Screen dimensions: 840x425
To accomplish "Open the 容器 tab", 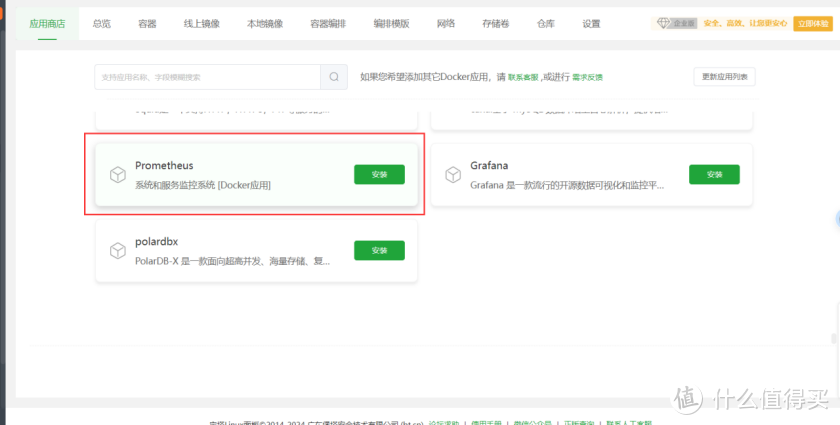I will (x=147, y=24).
